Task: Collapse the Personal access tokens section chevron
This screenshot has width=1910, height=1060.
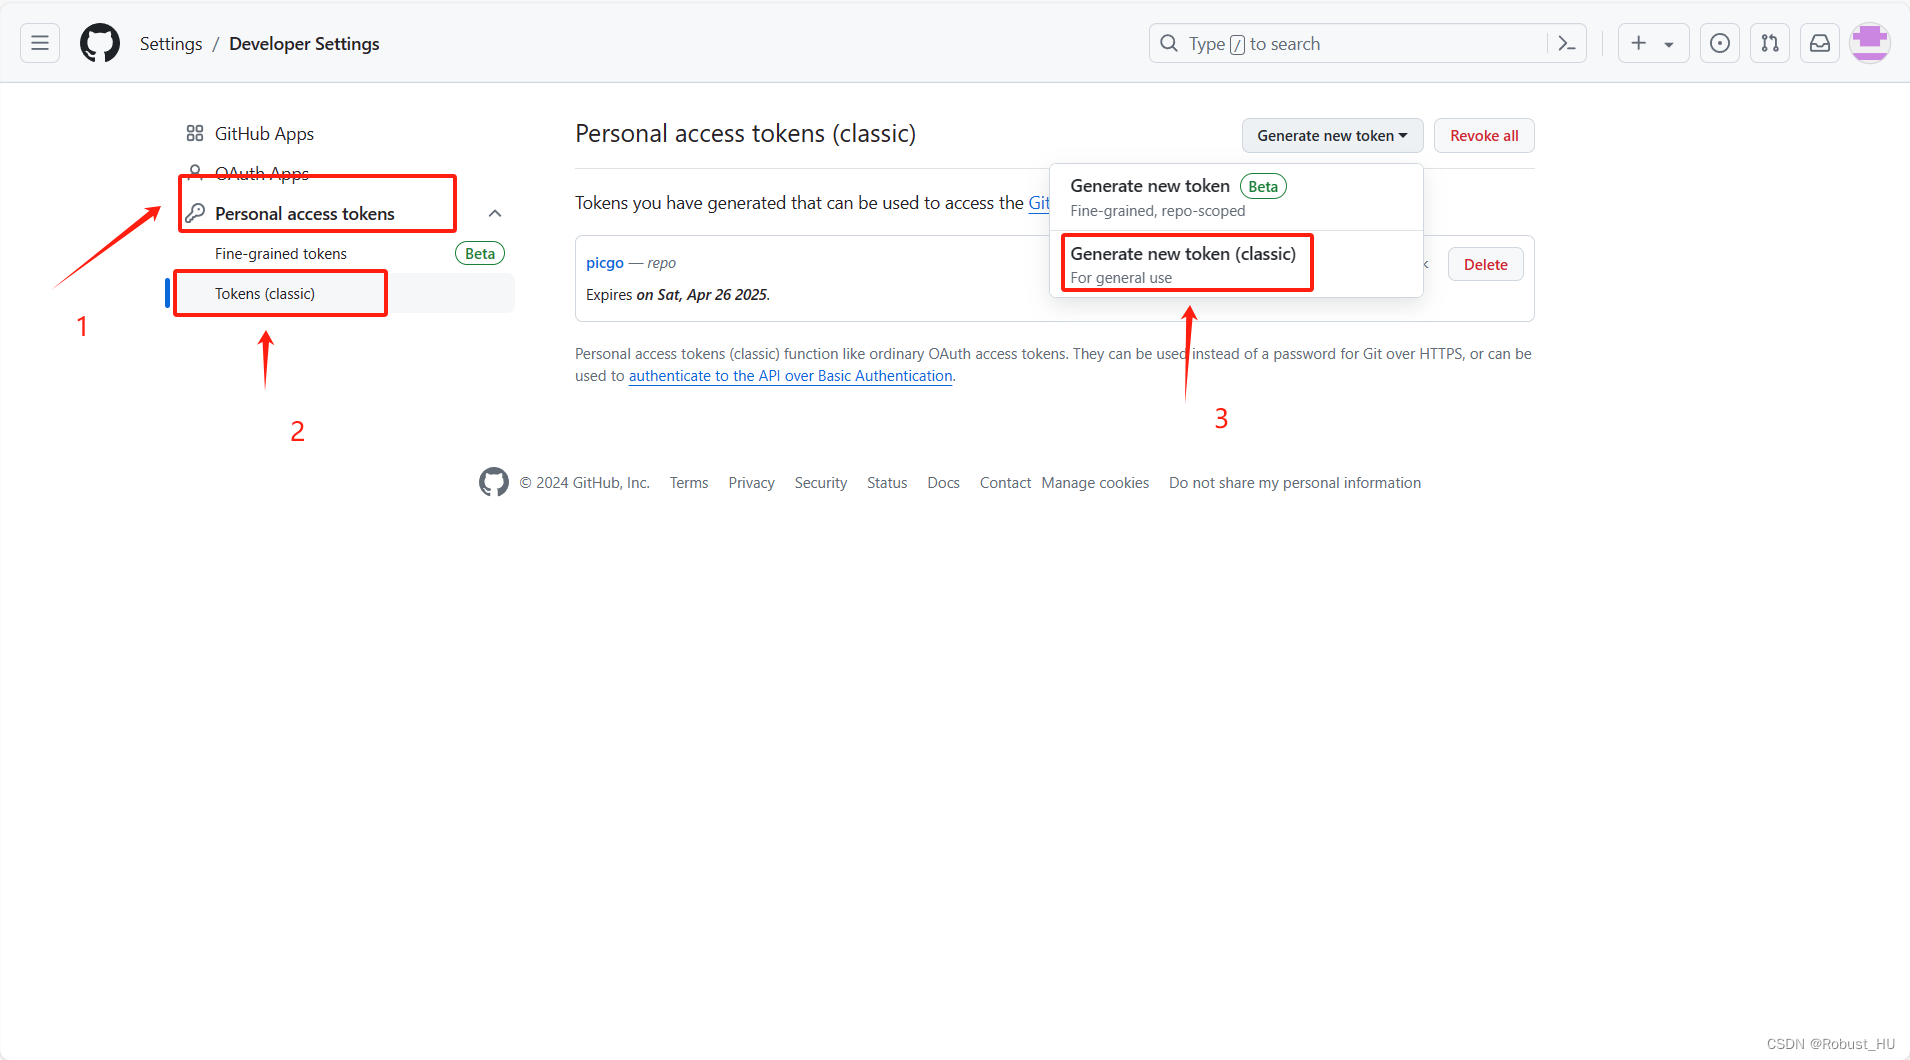Action: [x=495, y=213]
